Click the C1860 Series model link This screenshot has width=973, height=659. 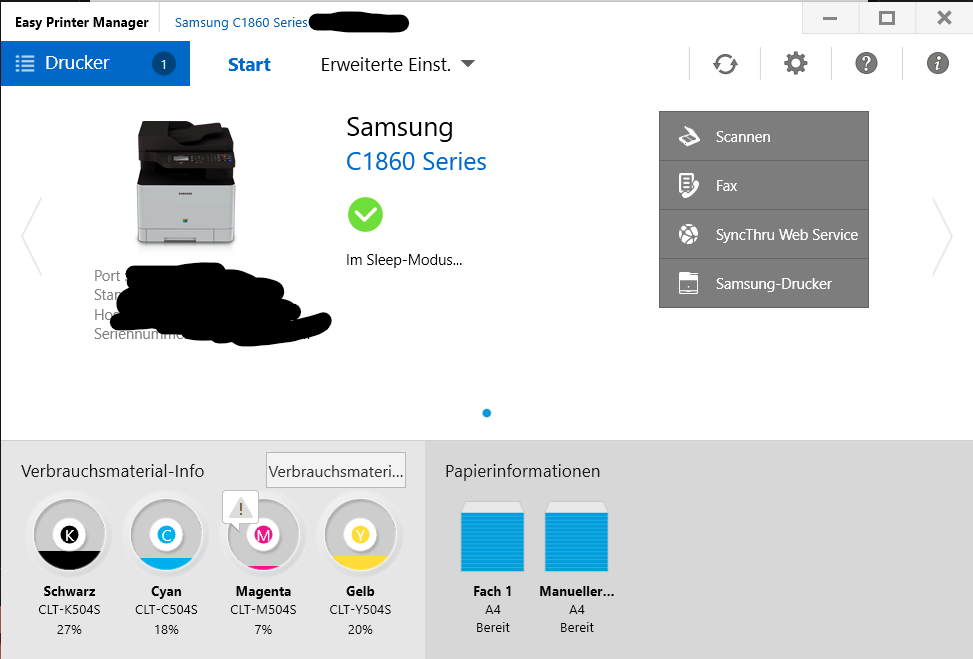pyautogui.click(x=416, y=161)
